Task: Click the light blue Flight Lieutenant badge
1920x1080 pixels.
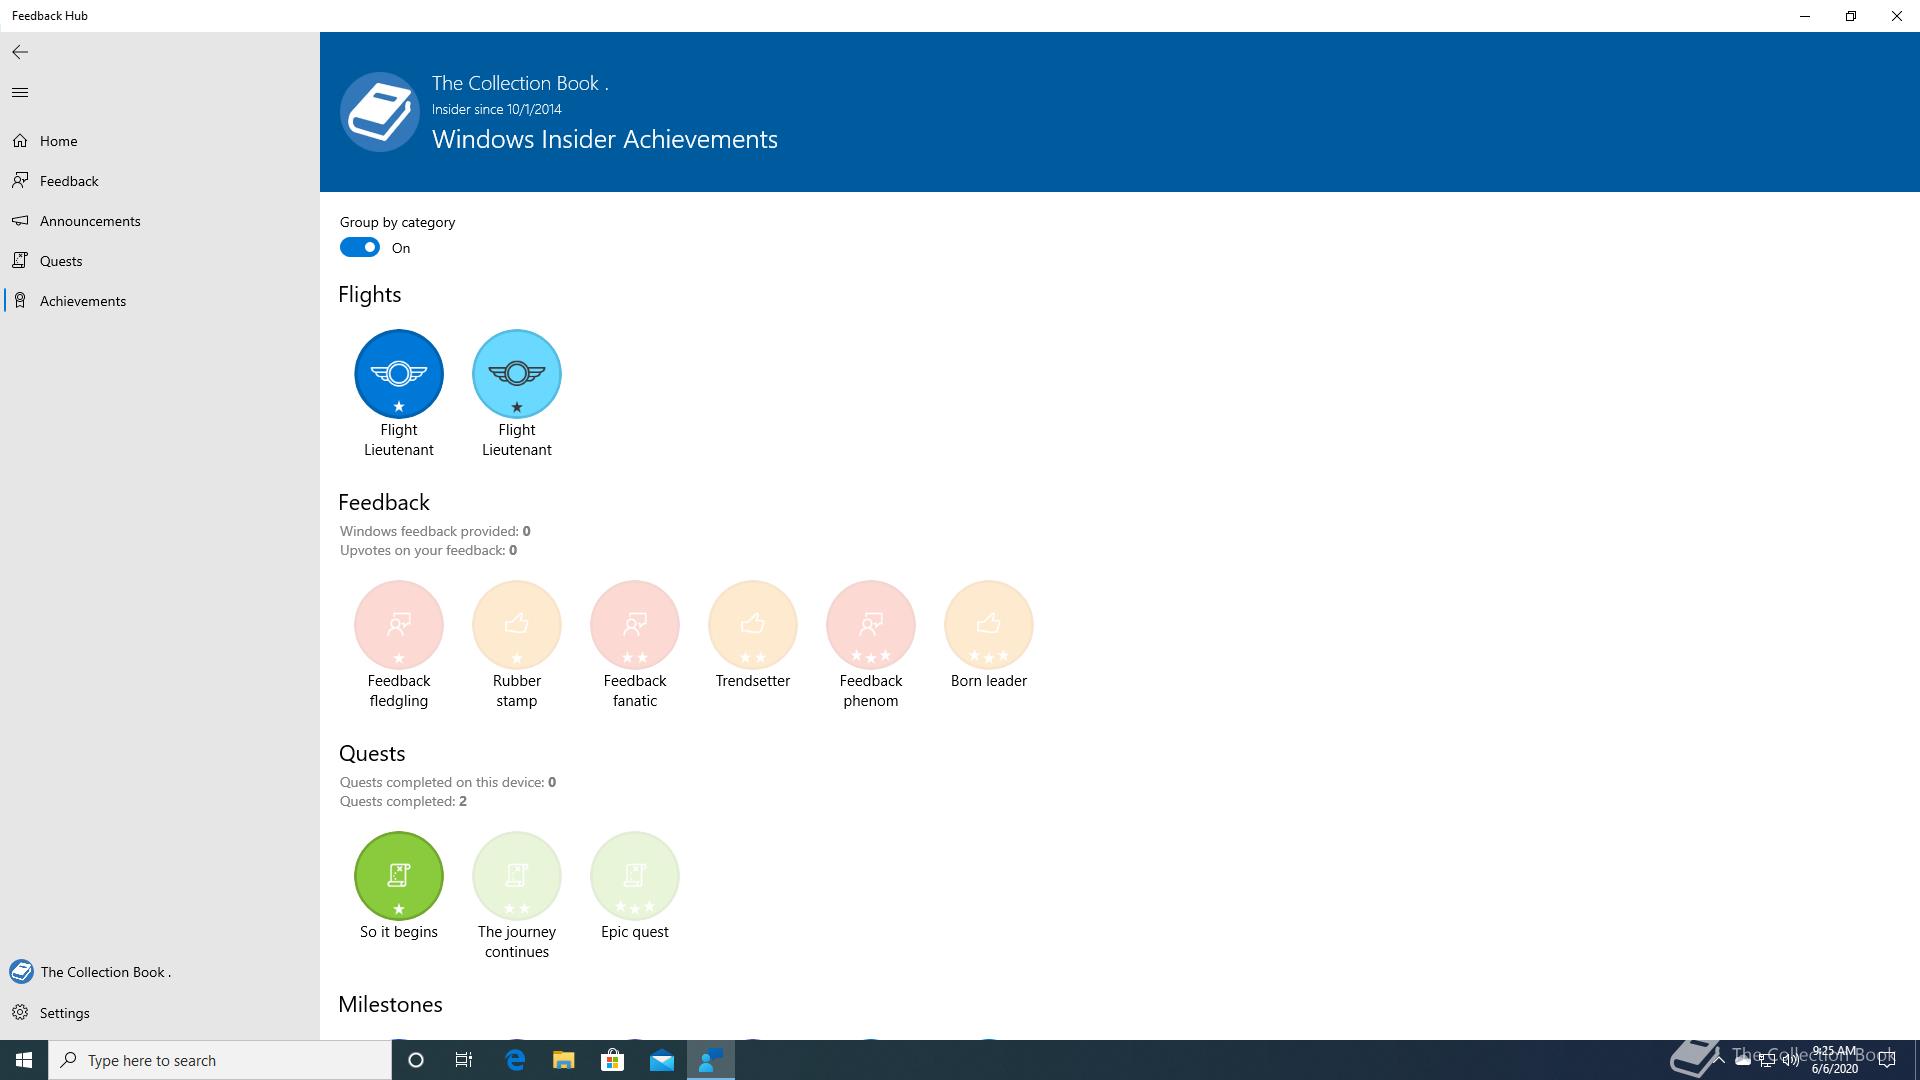Action: pyautogui.click(x=516, y=374)
